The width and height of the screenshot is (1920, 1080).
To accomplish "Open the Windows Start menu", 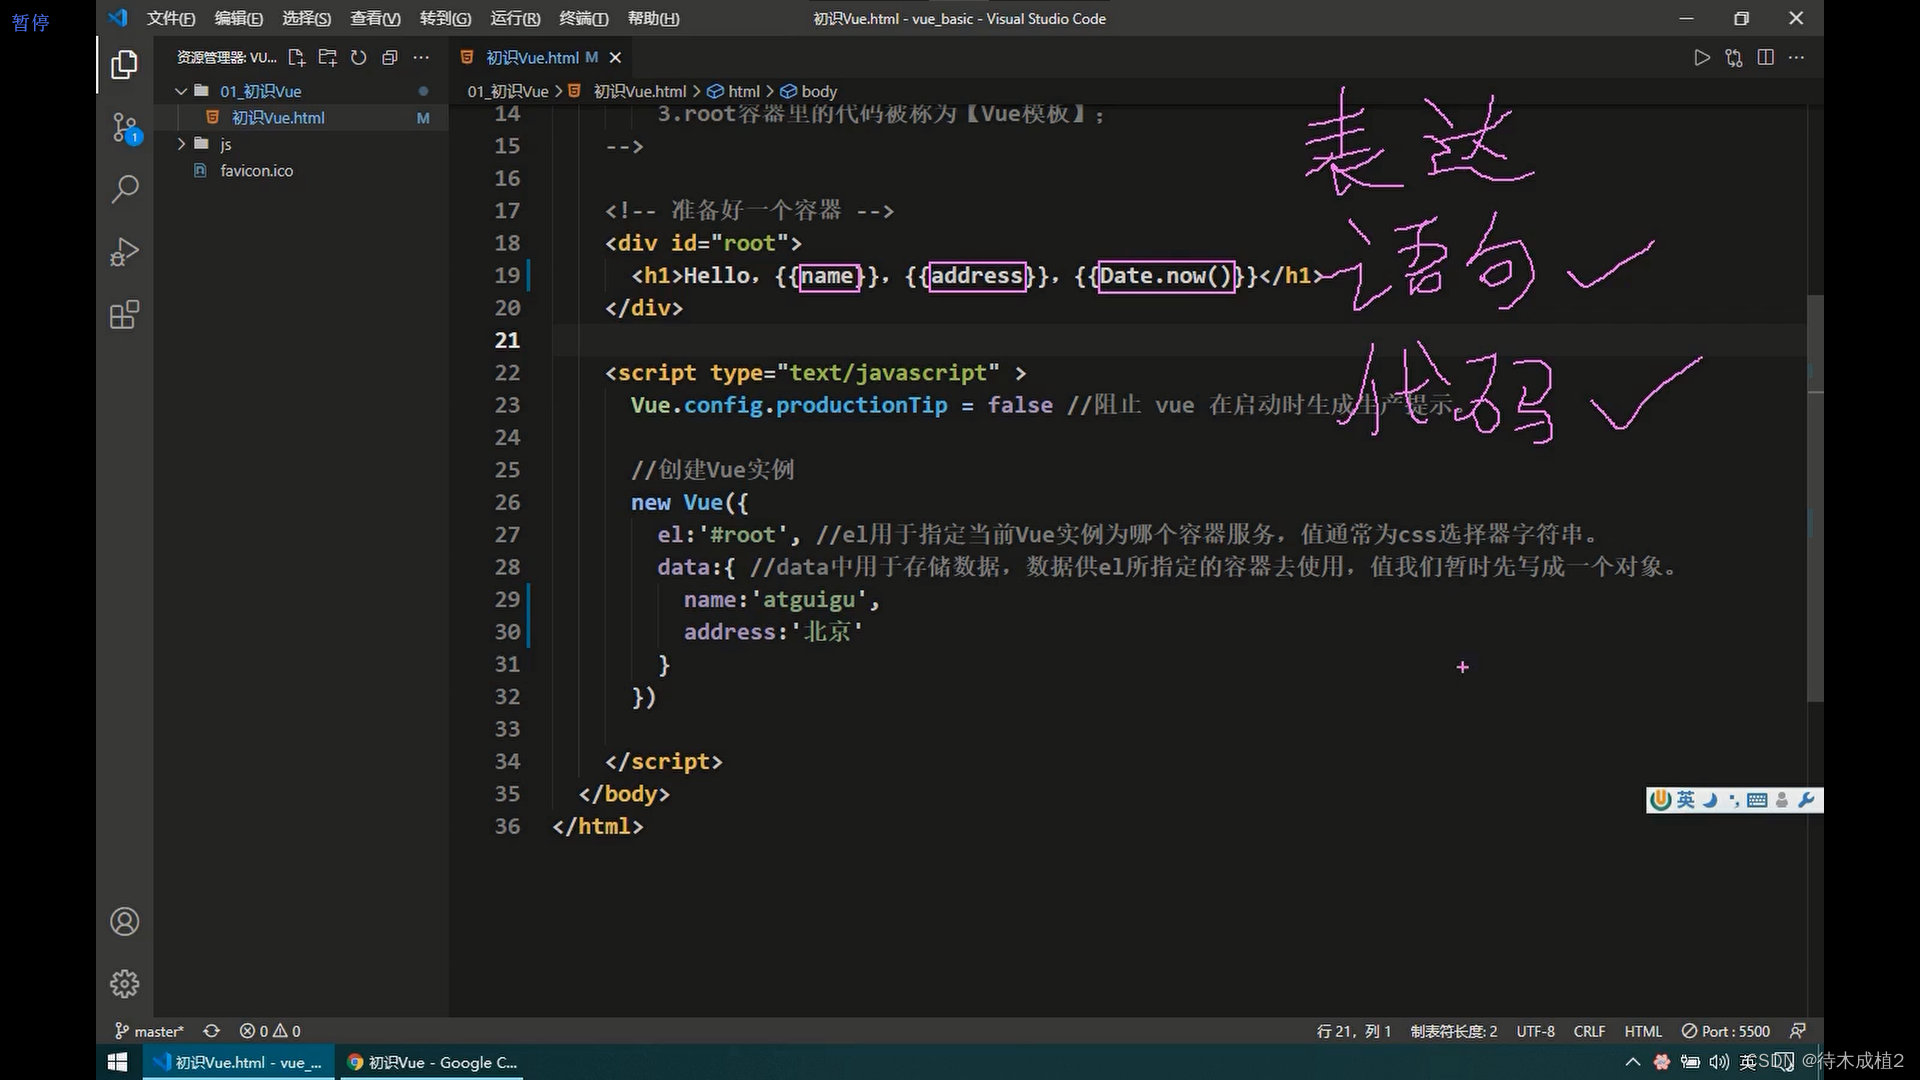I will click(x=117, y=1062).
